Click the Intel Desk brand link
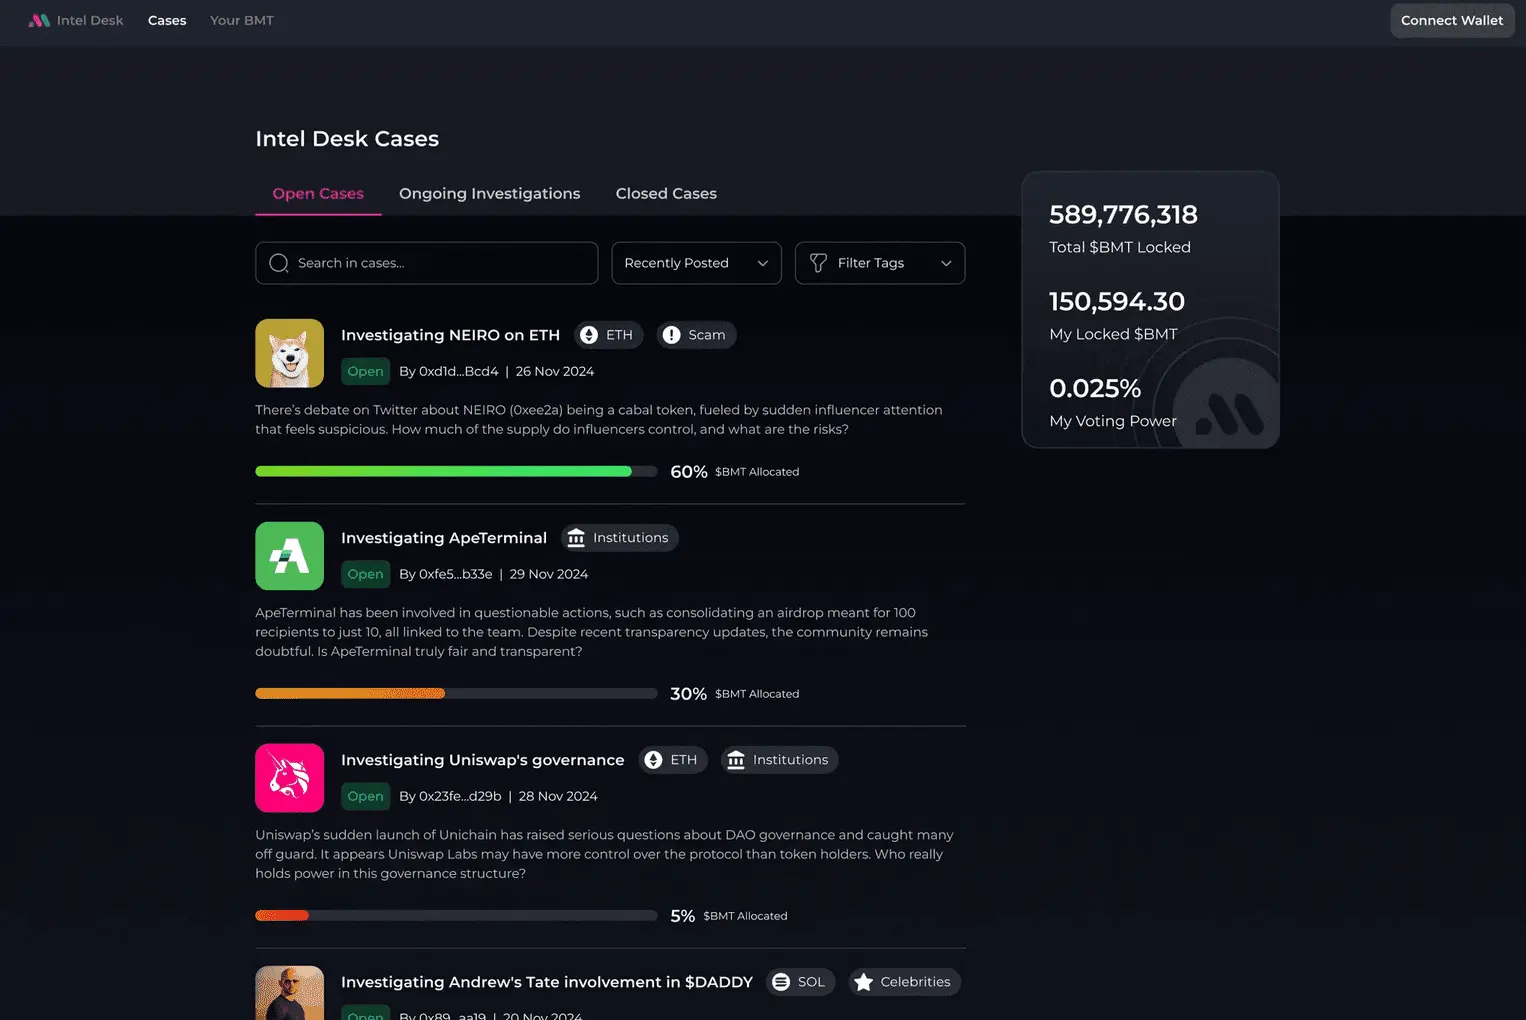The height and width of the screenshot is (1020, 1526). tap(76, 20)
